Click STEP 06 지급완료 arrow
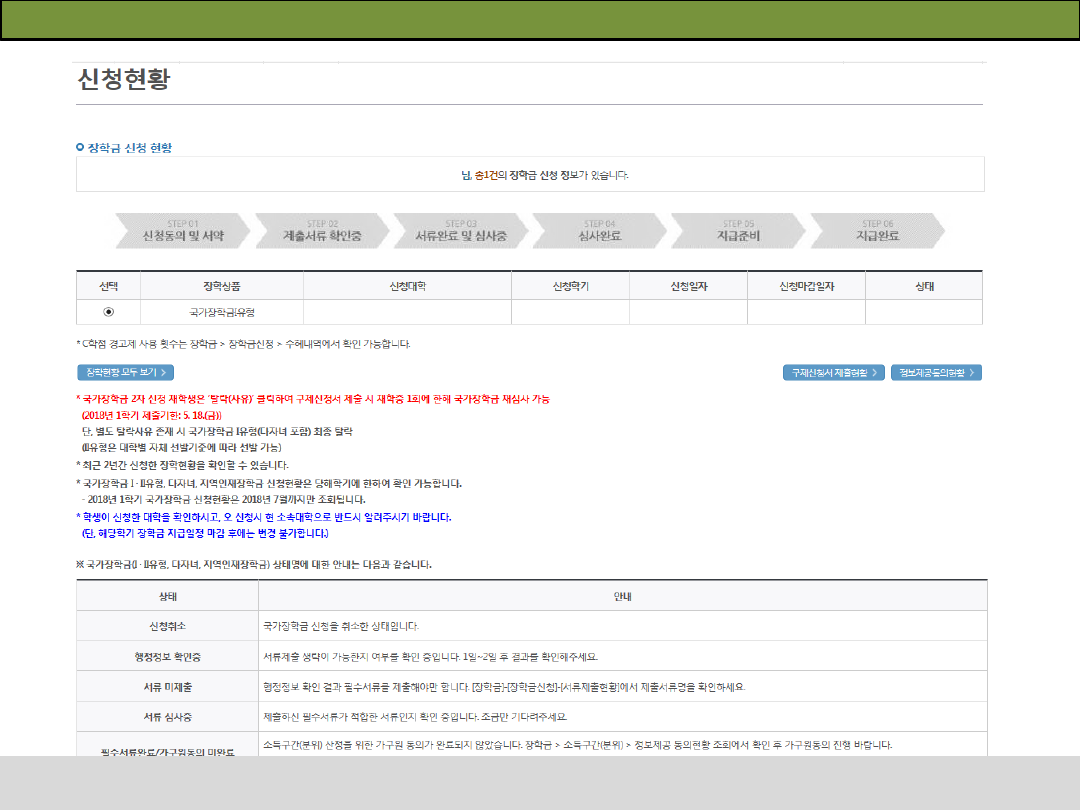1080x810 pixels. tap(877, 231)
